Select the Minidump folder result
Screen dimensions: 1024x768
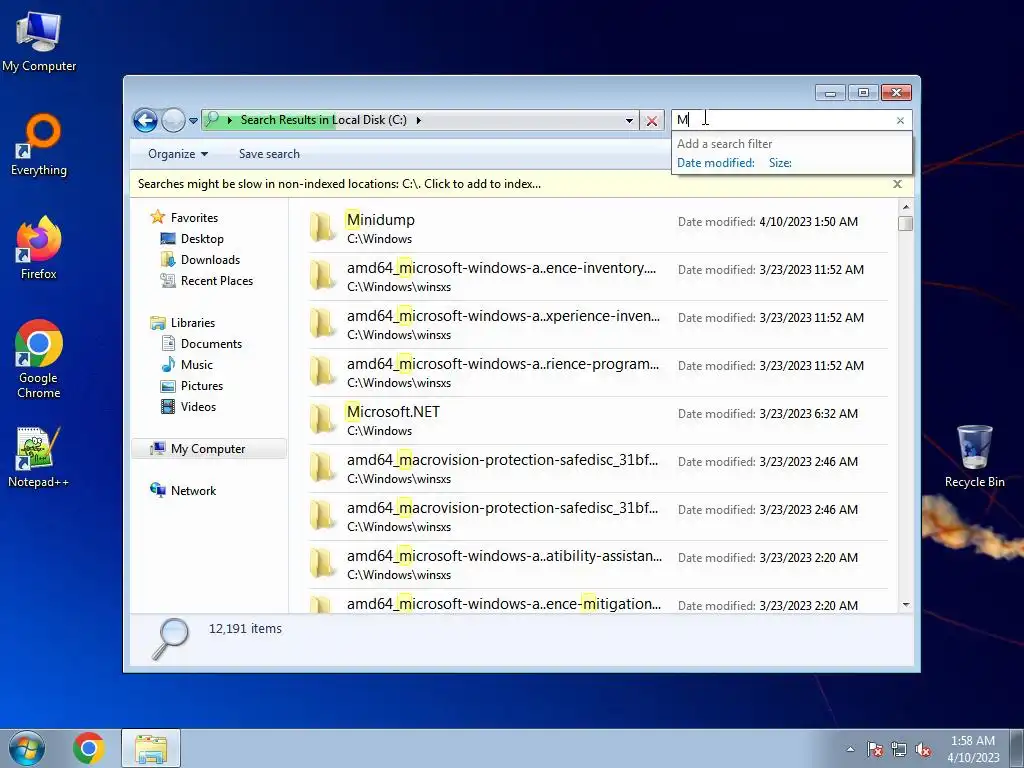(x=598, y=229)
